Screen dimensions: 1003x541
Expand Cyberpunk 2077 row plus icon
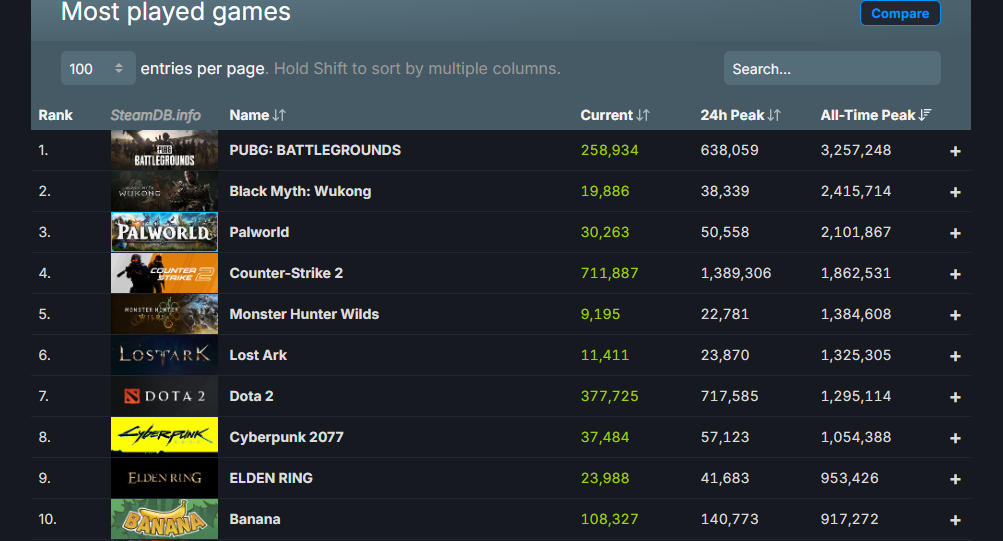(955, 438)
